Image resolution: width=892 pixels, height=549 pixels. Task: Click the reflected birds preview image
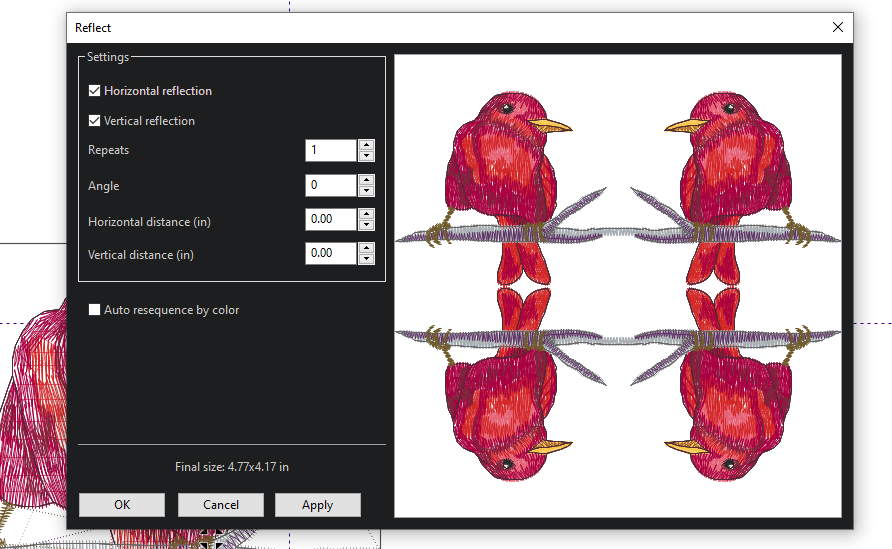[x=618, y=286]
